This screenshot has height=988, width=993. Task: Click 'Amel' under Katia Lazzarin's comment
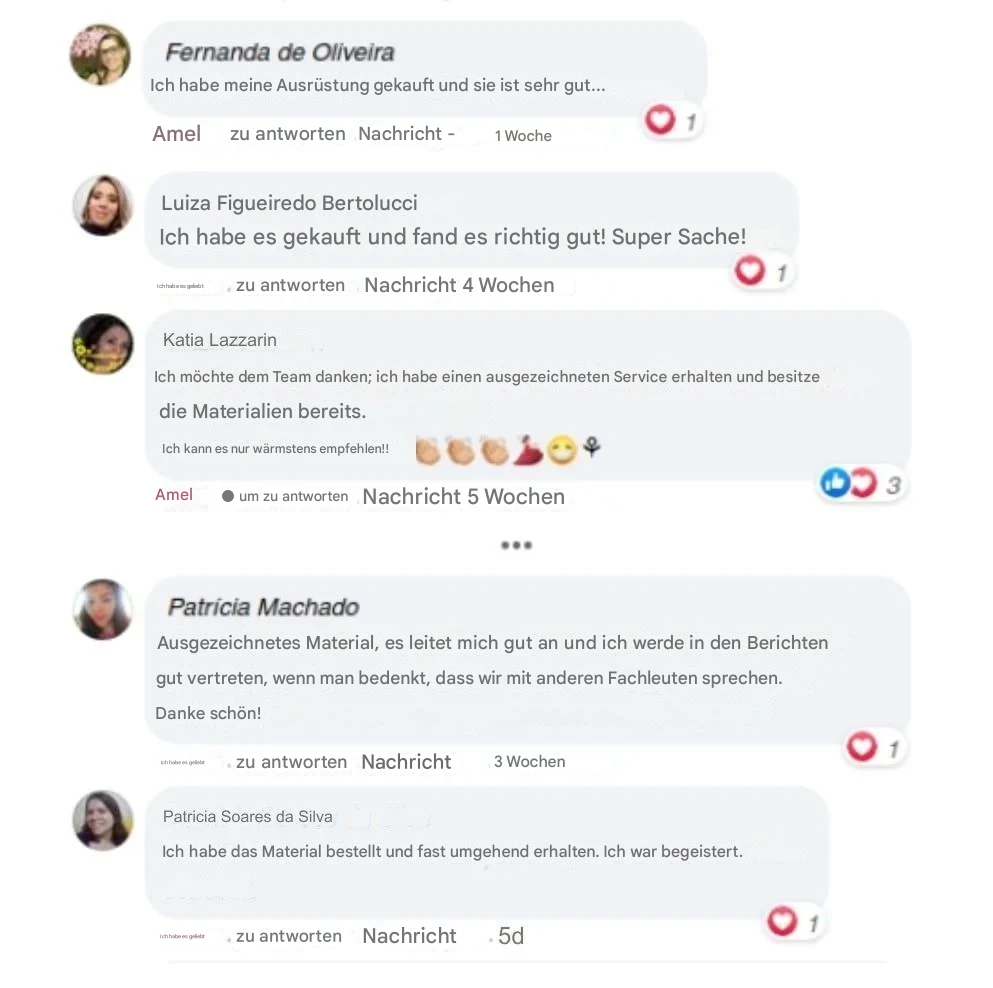coord(174,495)
